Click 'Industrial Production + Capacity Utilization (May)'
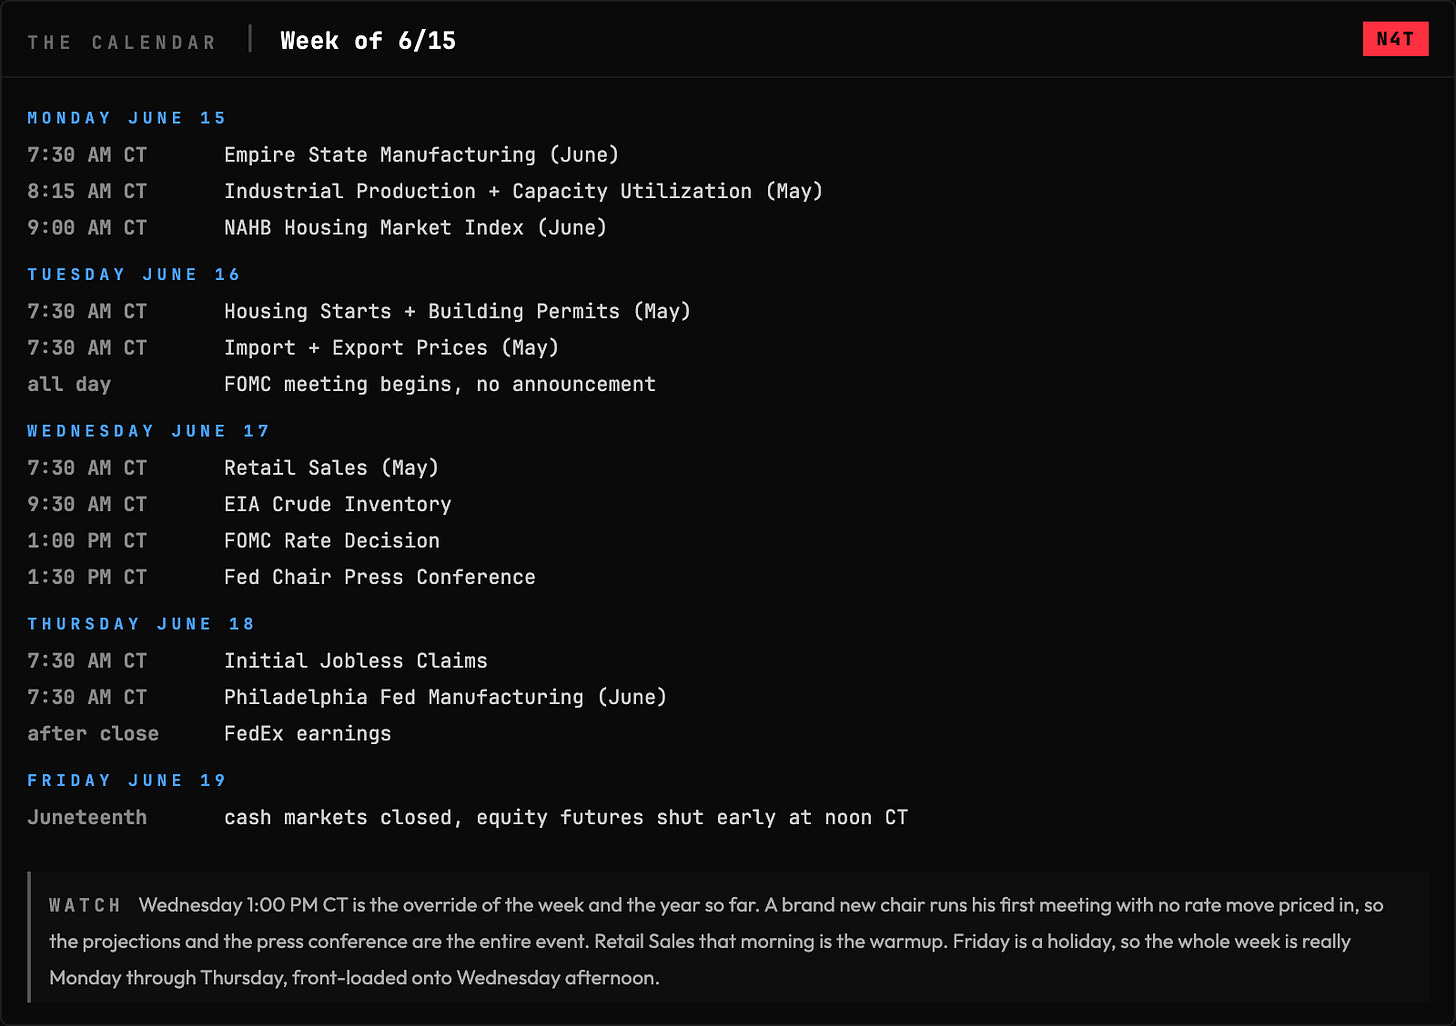 523,191
